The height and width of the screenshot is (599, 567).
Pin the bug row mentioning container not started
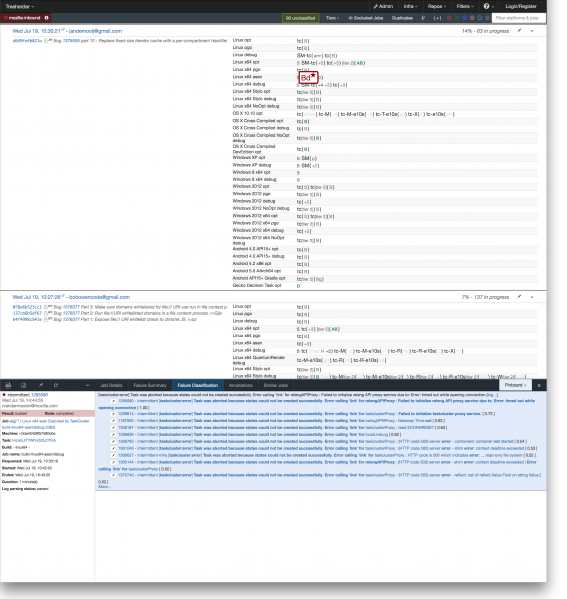tap(113, 441)
